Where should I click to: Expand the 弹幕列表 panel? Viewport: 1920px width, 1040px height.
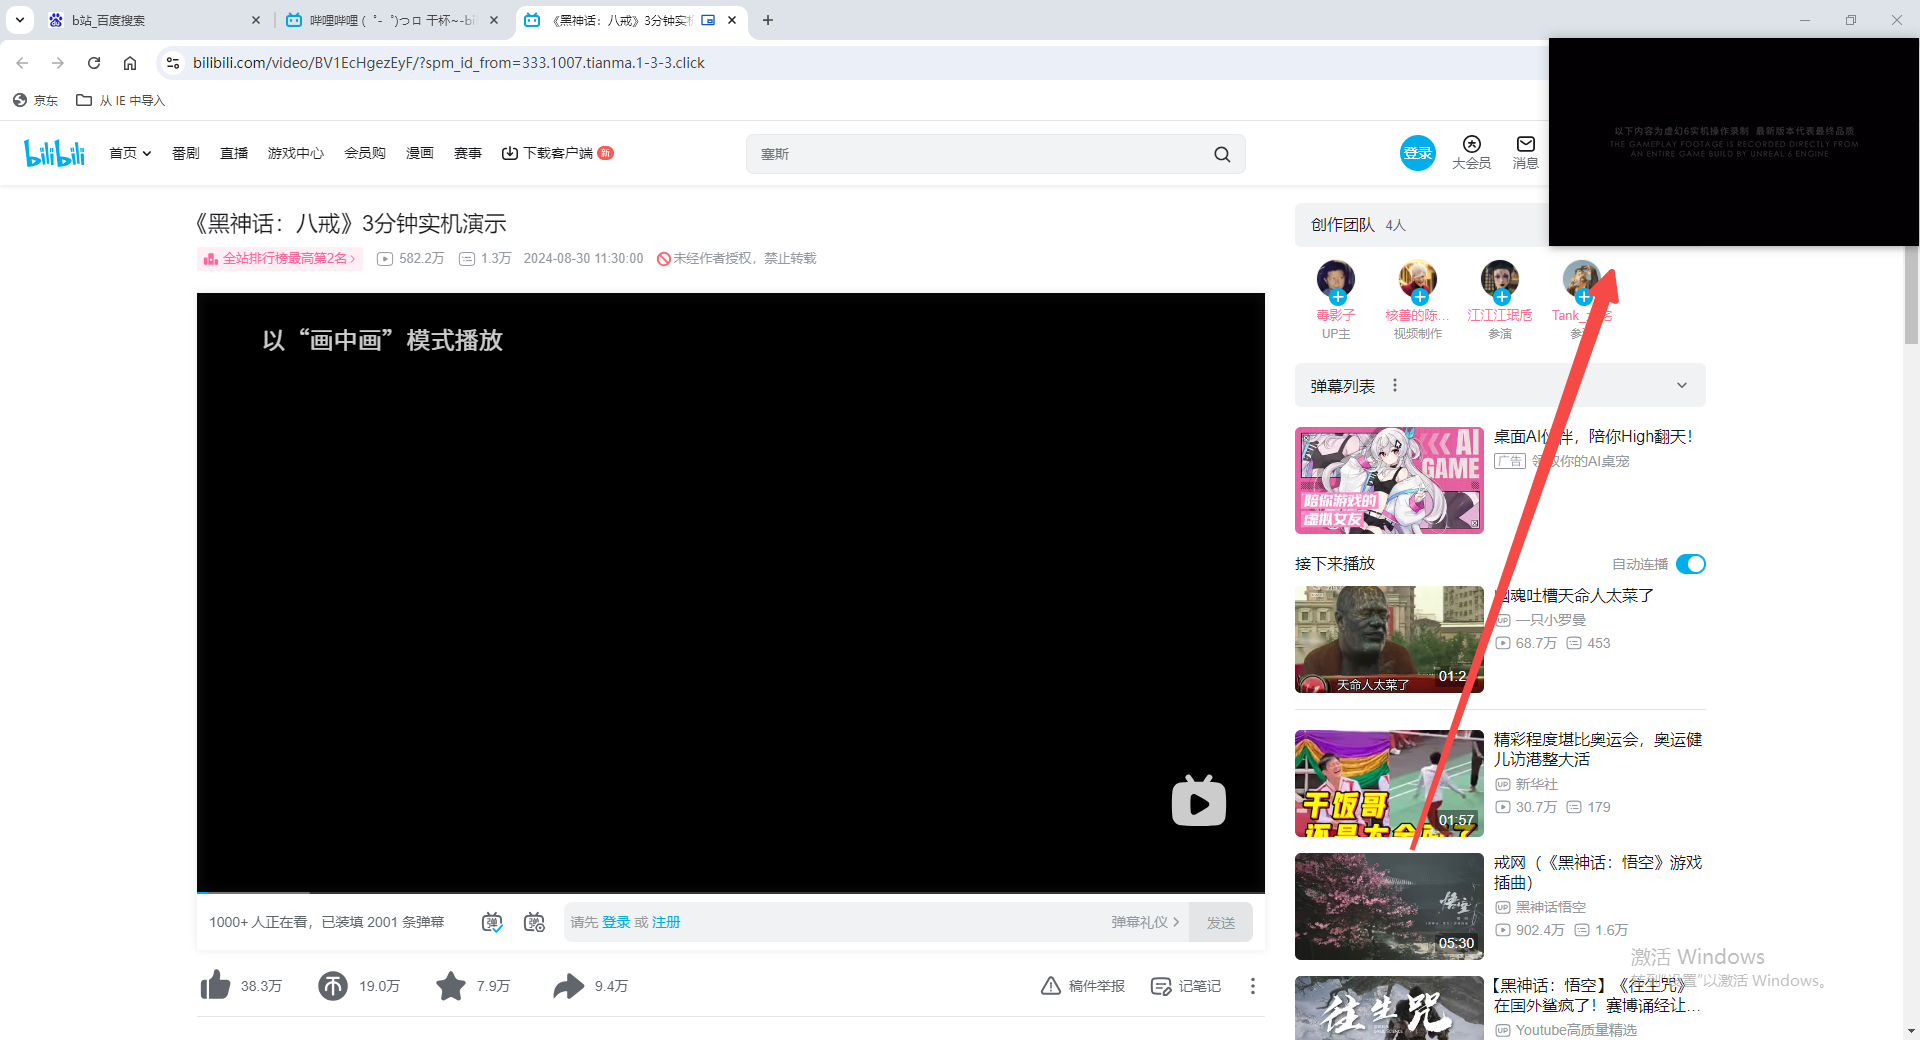pos(1682,386)
